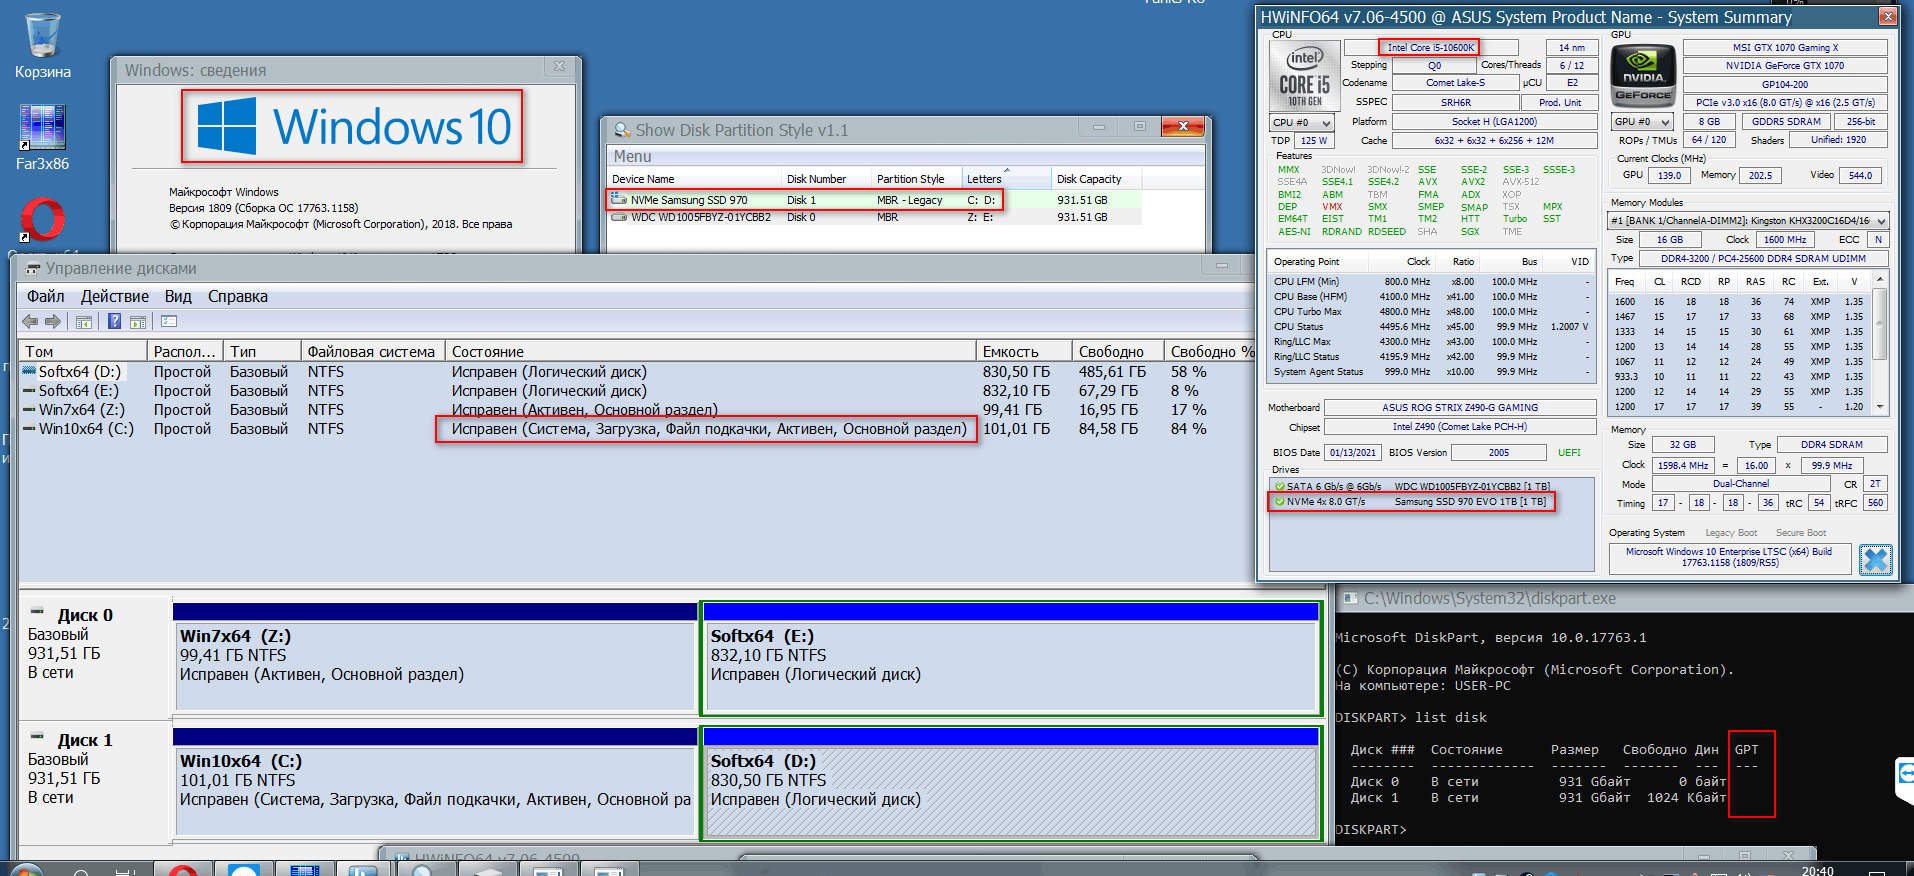Select the Win7x64 (Z:) partition block on Disk 0
1914x876 pixels.
click(x=435, y=657)
